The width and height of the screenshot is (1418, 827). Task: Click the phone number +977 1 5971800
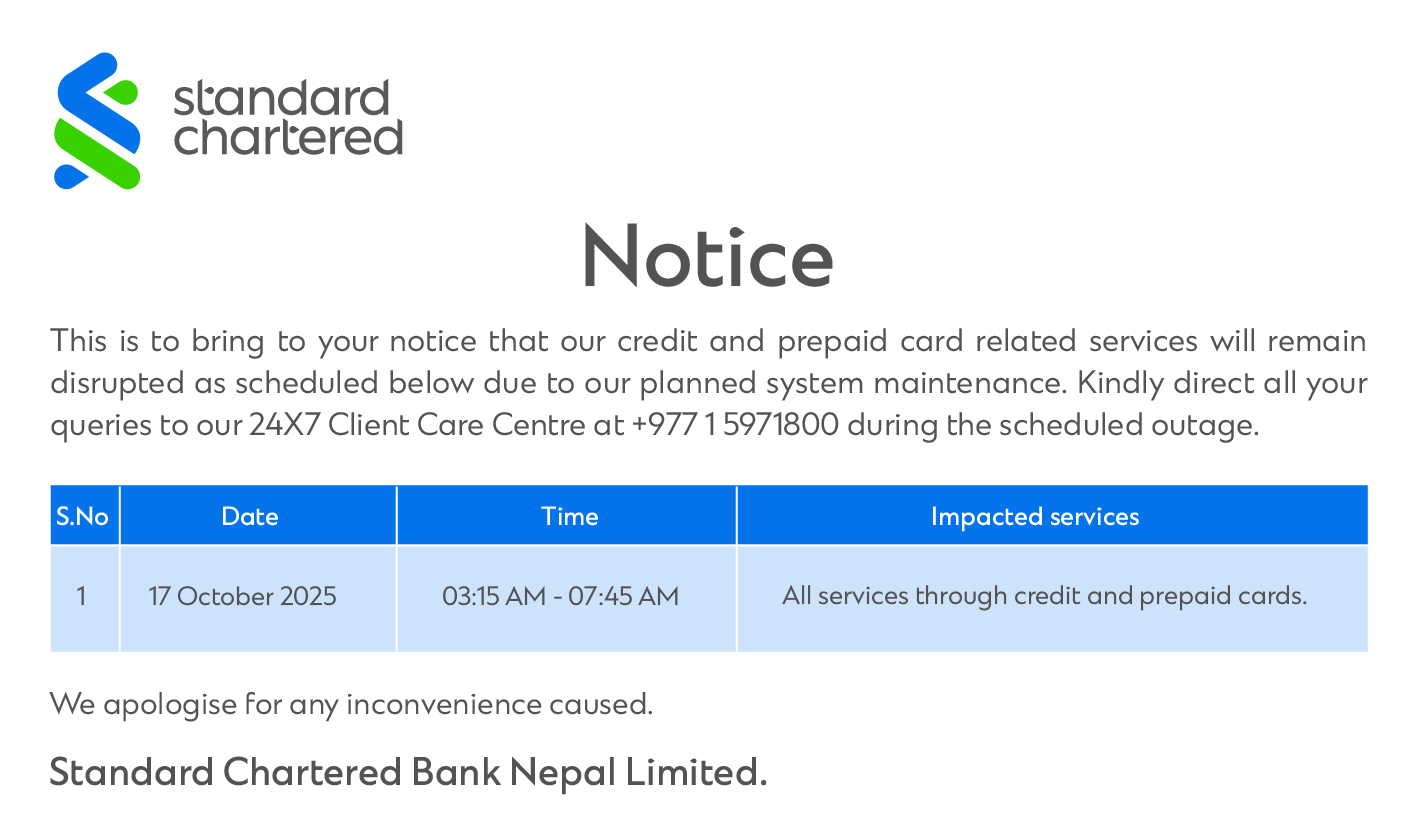point(735,426)
